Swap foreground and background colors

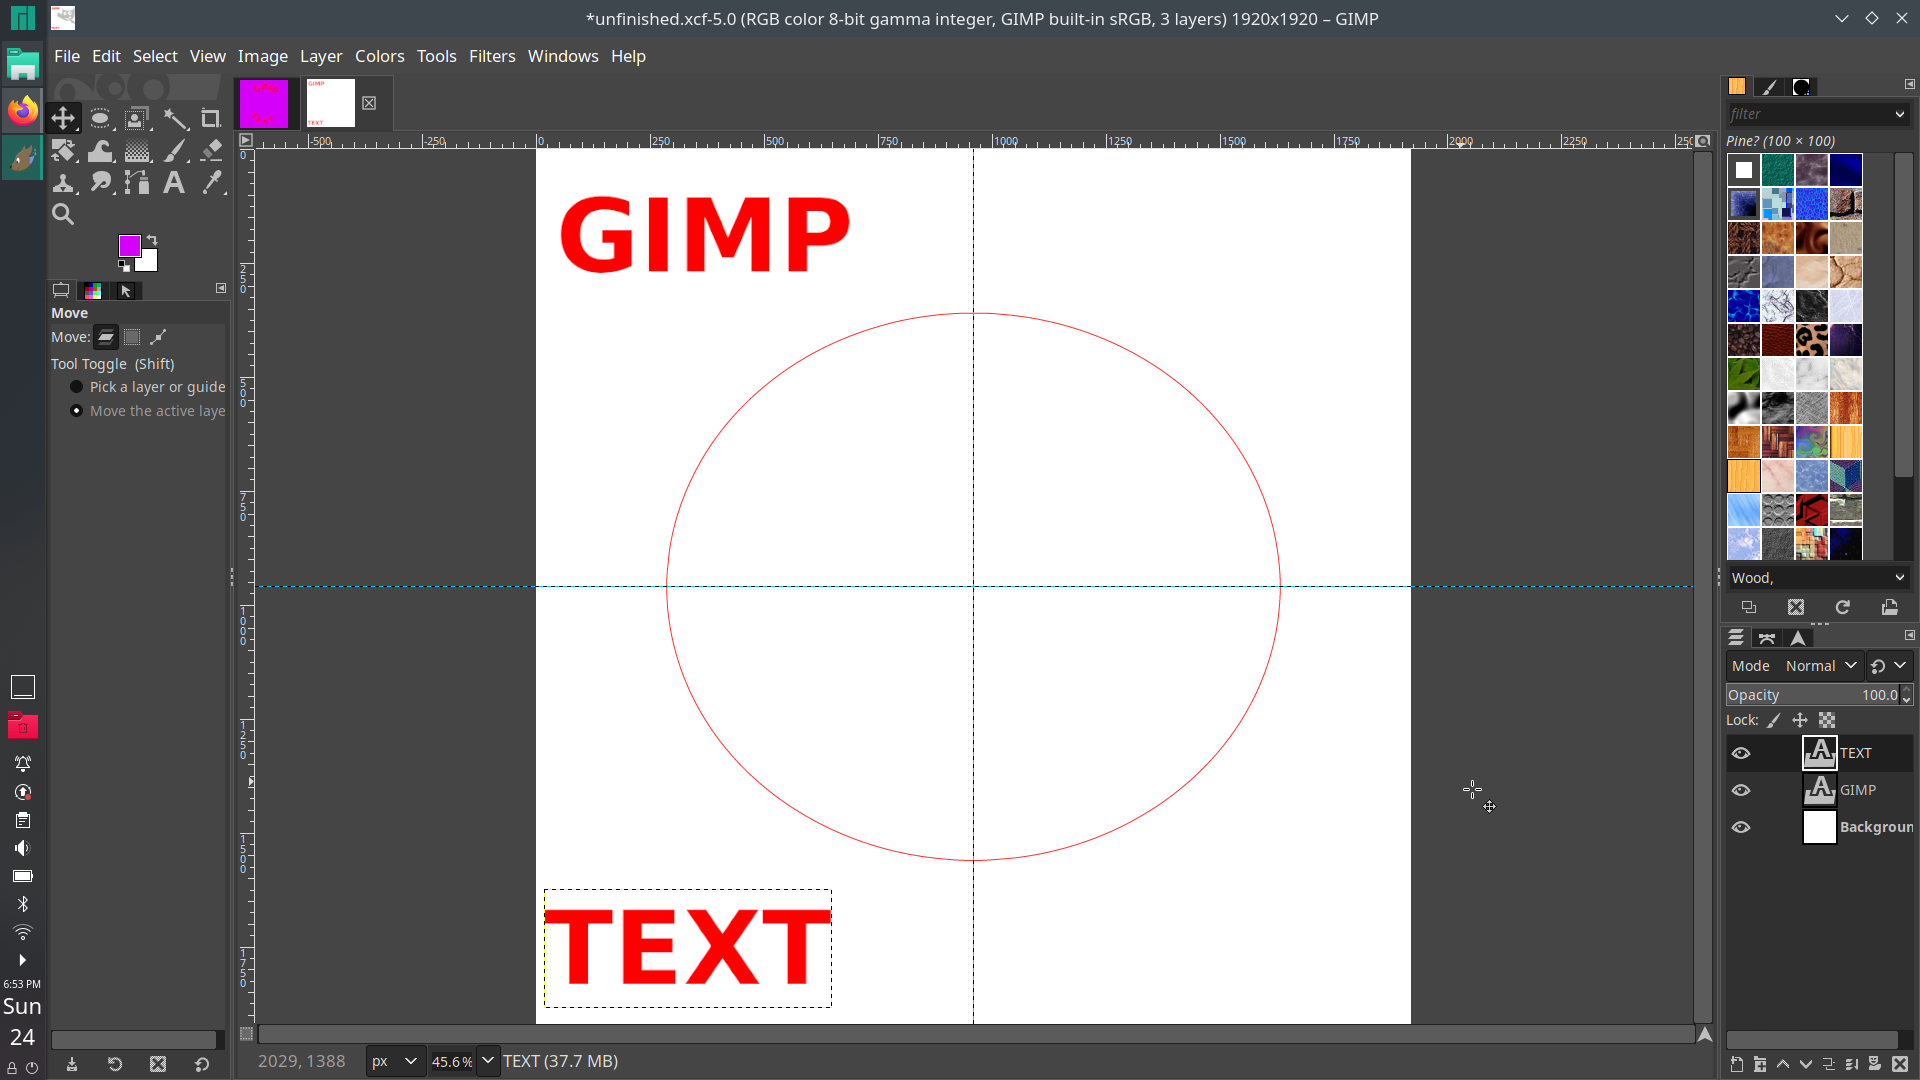tap(152, 240)
